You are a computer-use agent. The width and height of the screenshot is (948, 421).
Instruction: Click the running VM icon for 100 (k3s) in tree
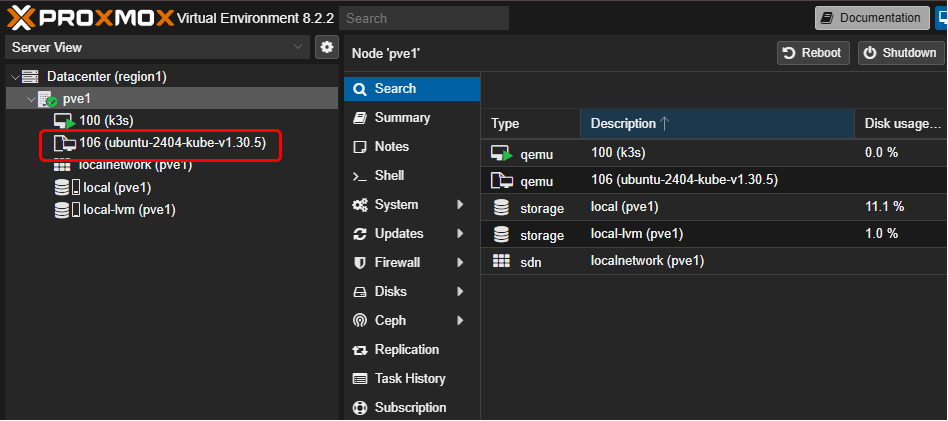click(x=65, y=121)
